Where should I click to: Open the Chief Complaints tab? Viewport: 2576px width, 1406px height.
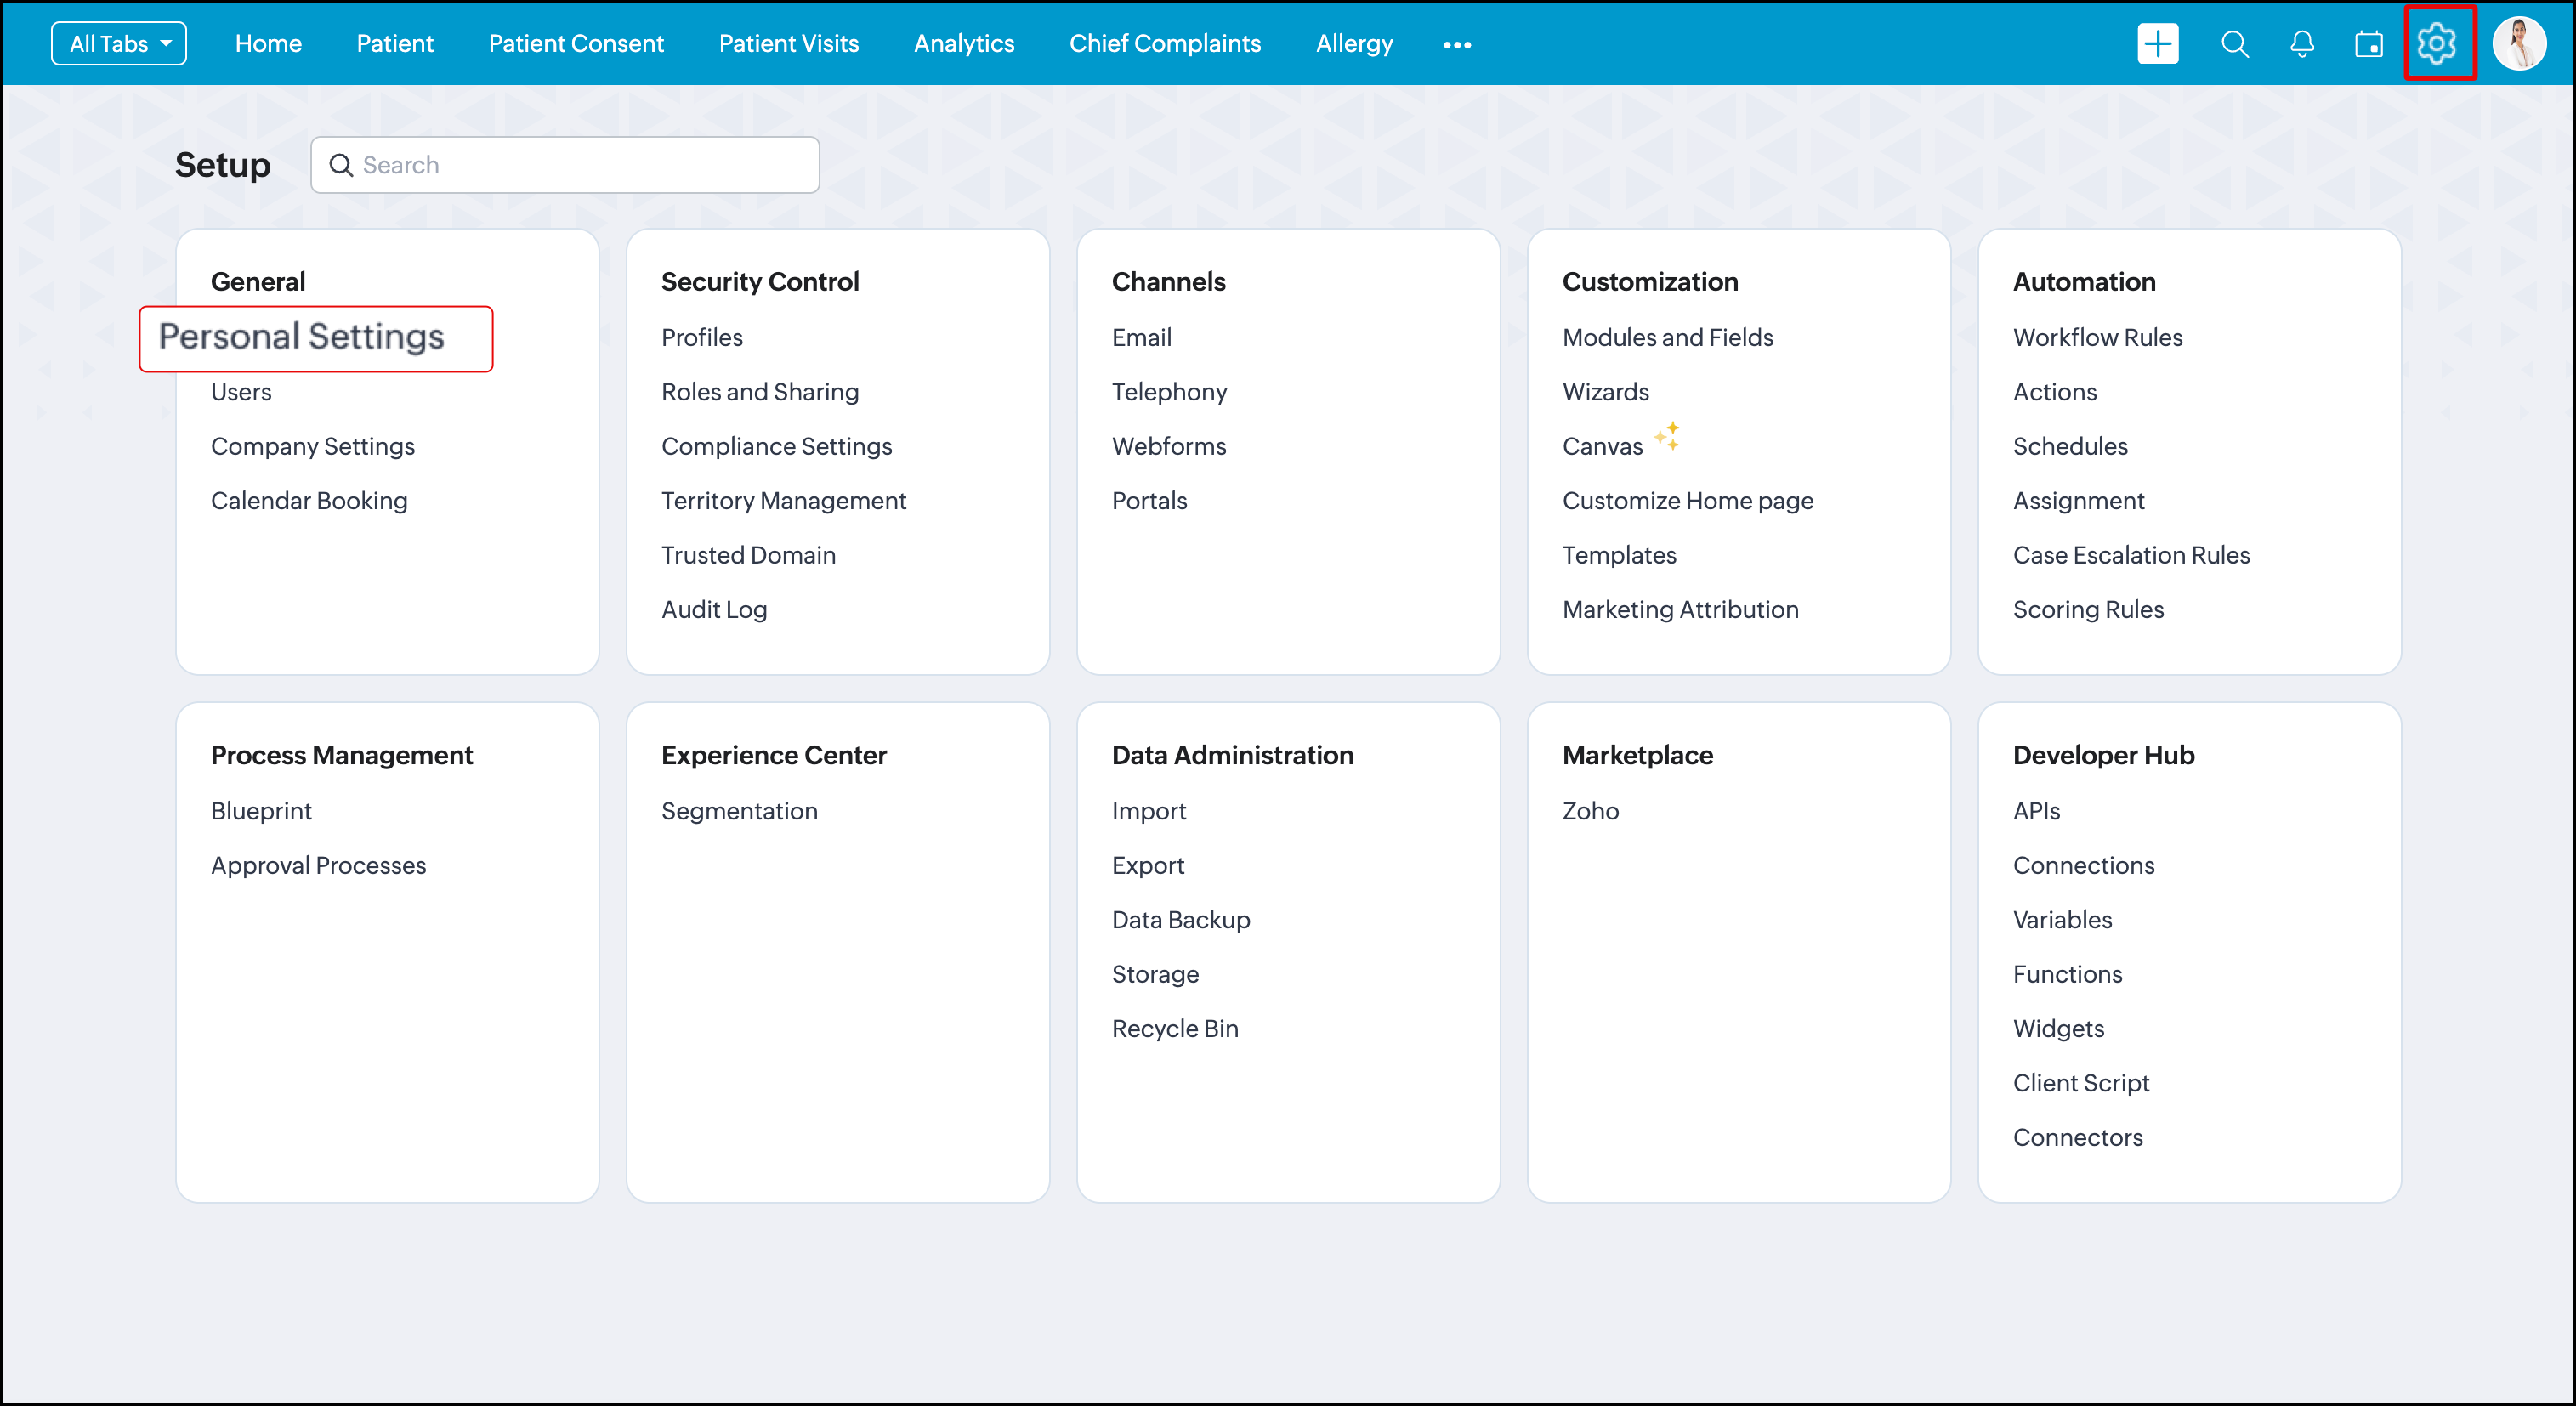click(x=1164, y=44)
